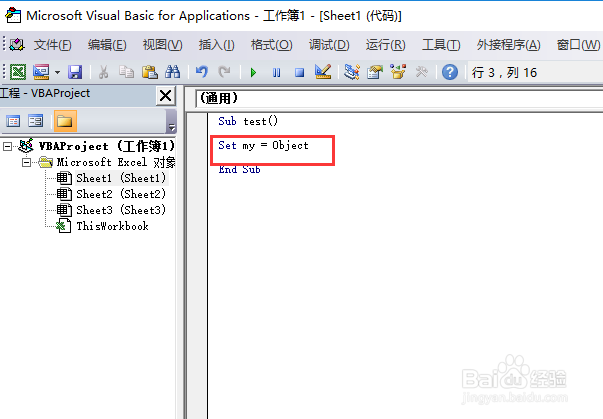
Task: Open VBA Help question mark icon
Action: point(450,72)
